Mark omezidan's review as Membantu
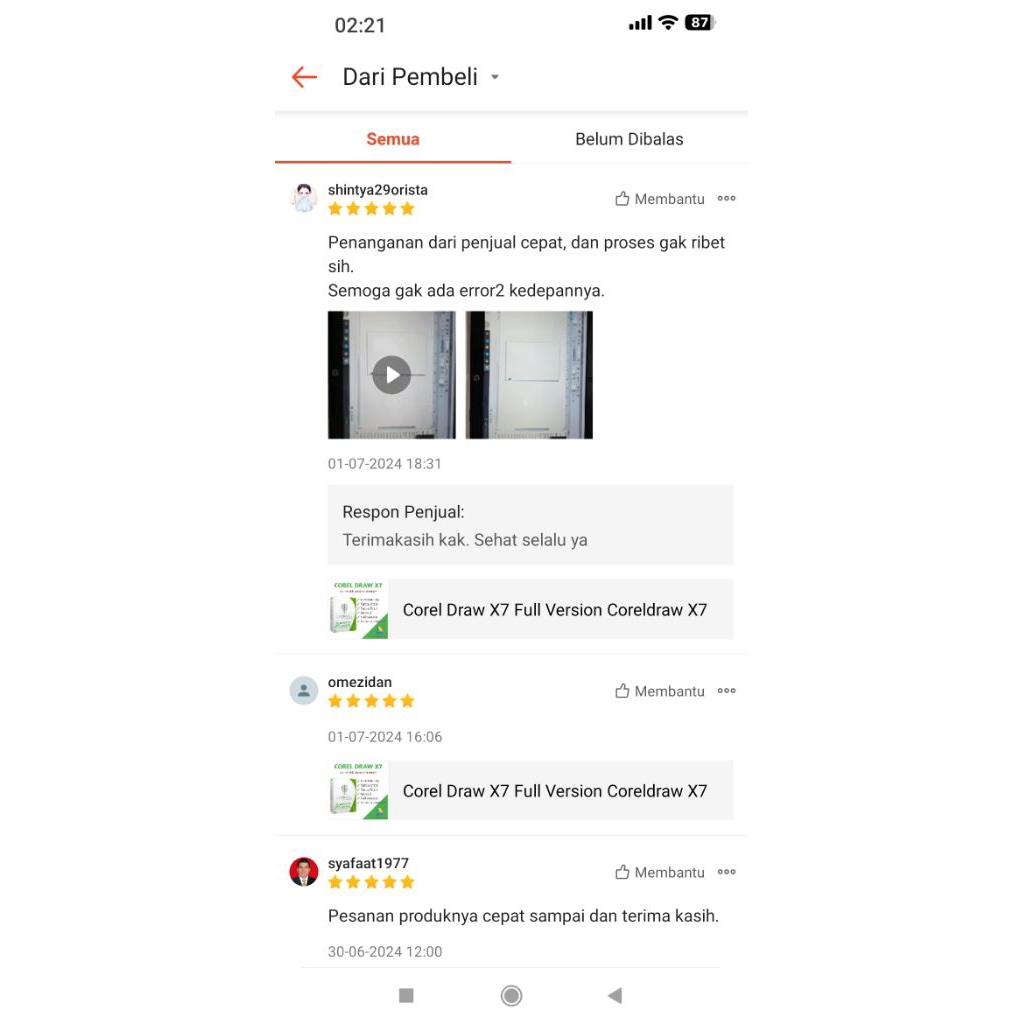 (x=660, y=691)
